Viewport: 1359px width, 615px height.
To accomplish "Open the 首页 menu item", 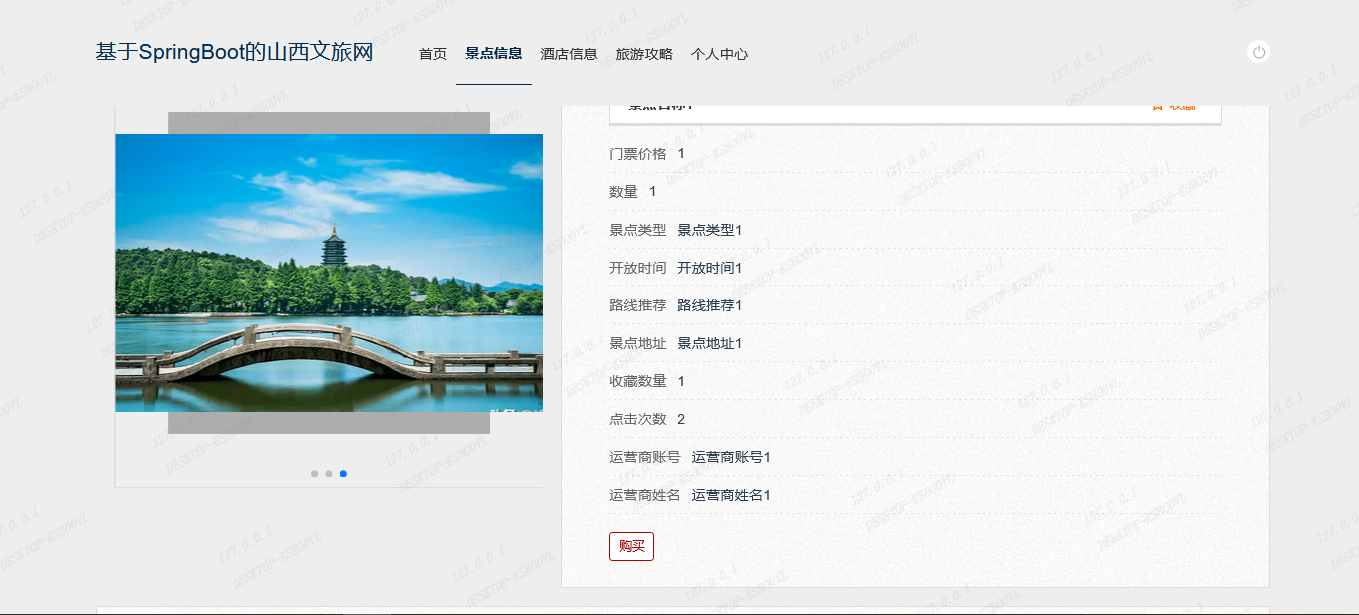I will coord(433,54).
